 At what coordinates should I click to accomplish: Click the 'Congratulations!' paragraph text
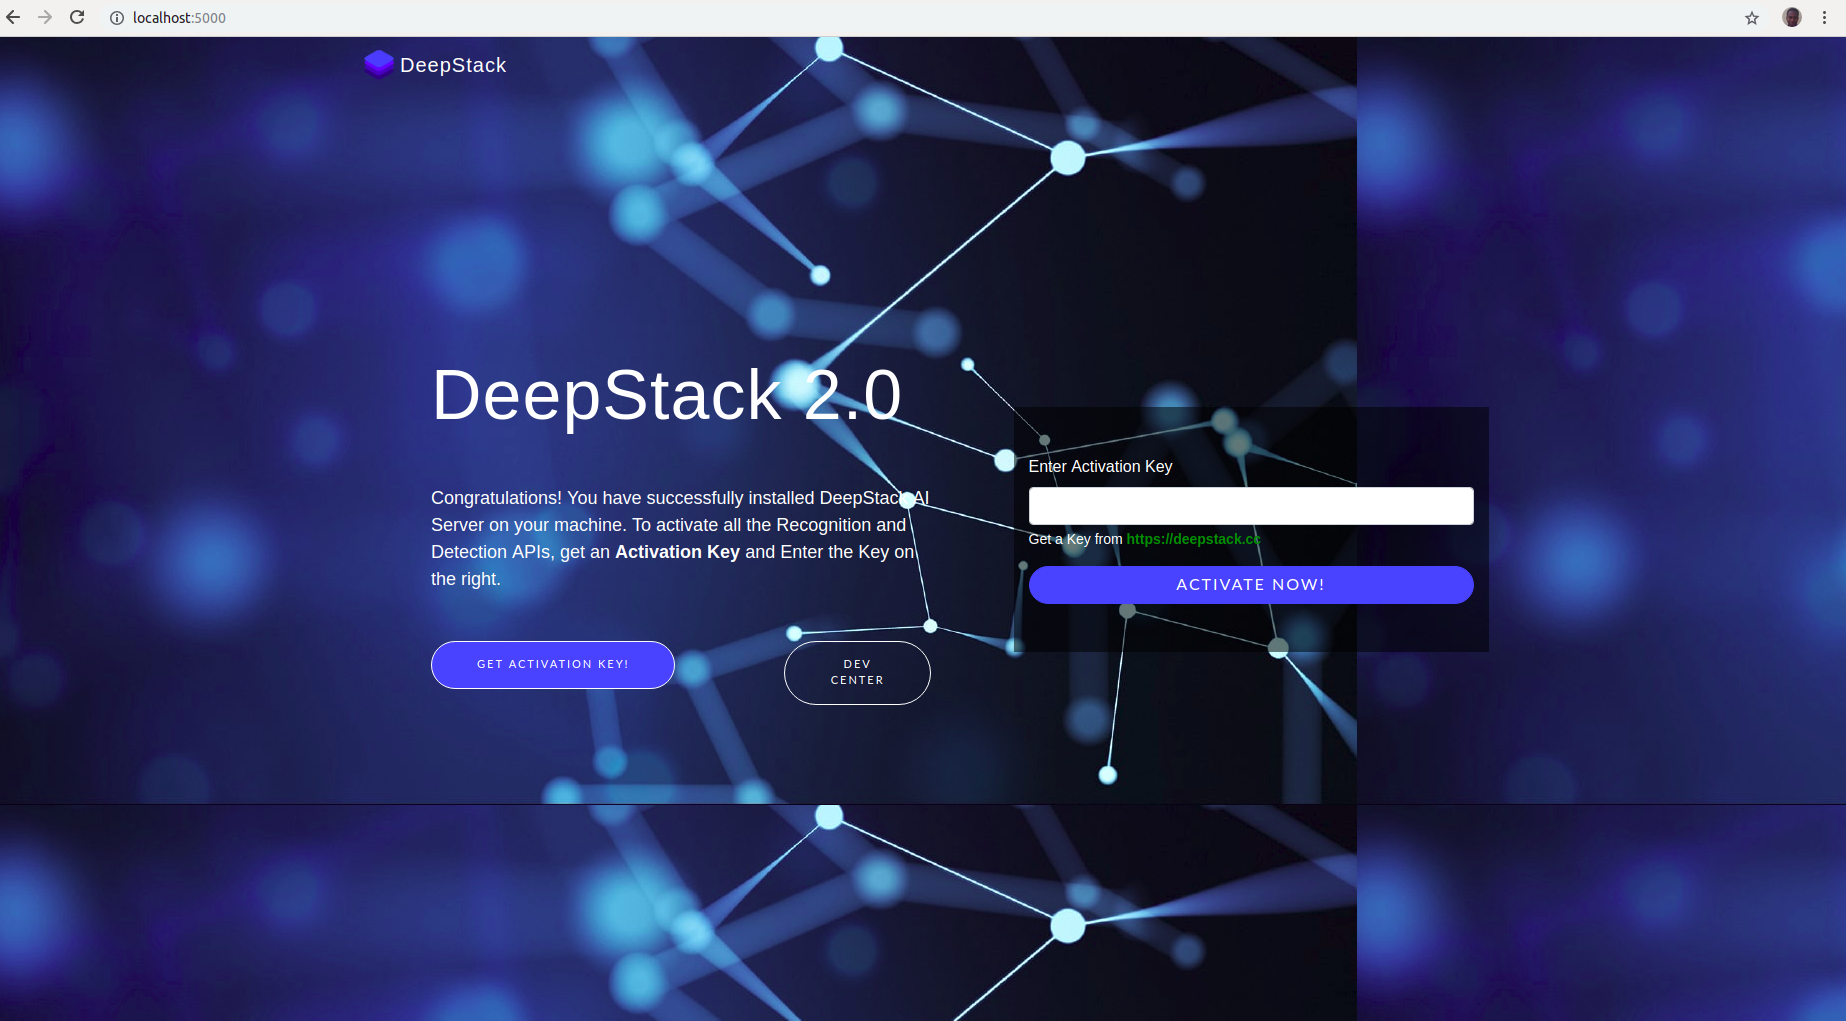click(680, 538)
